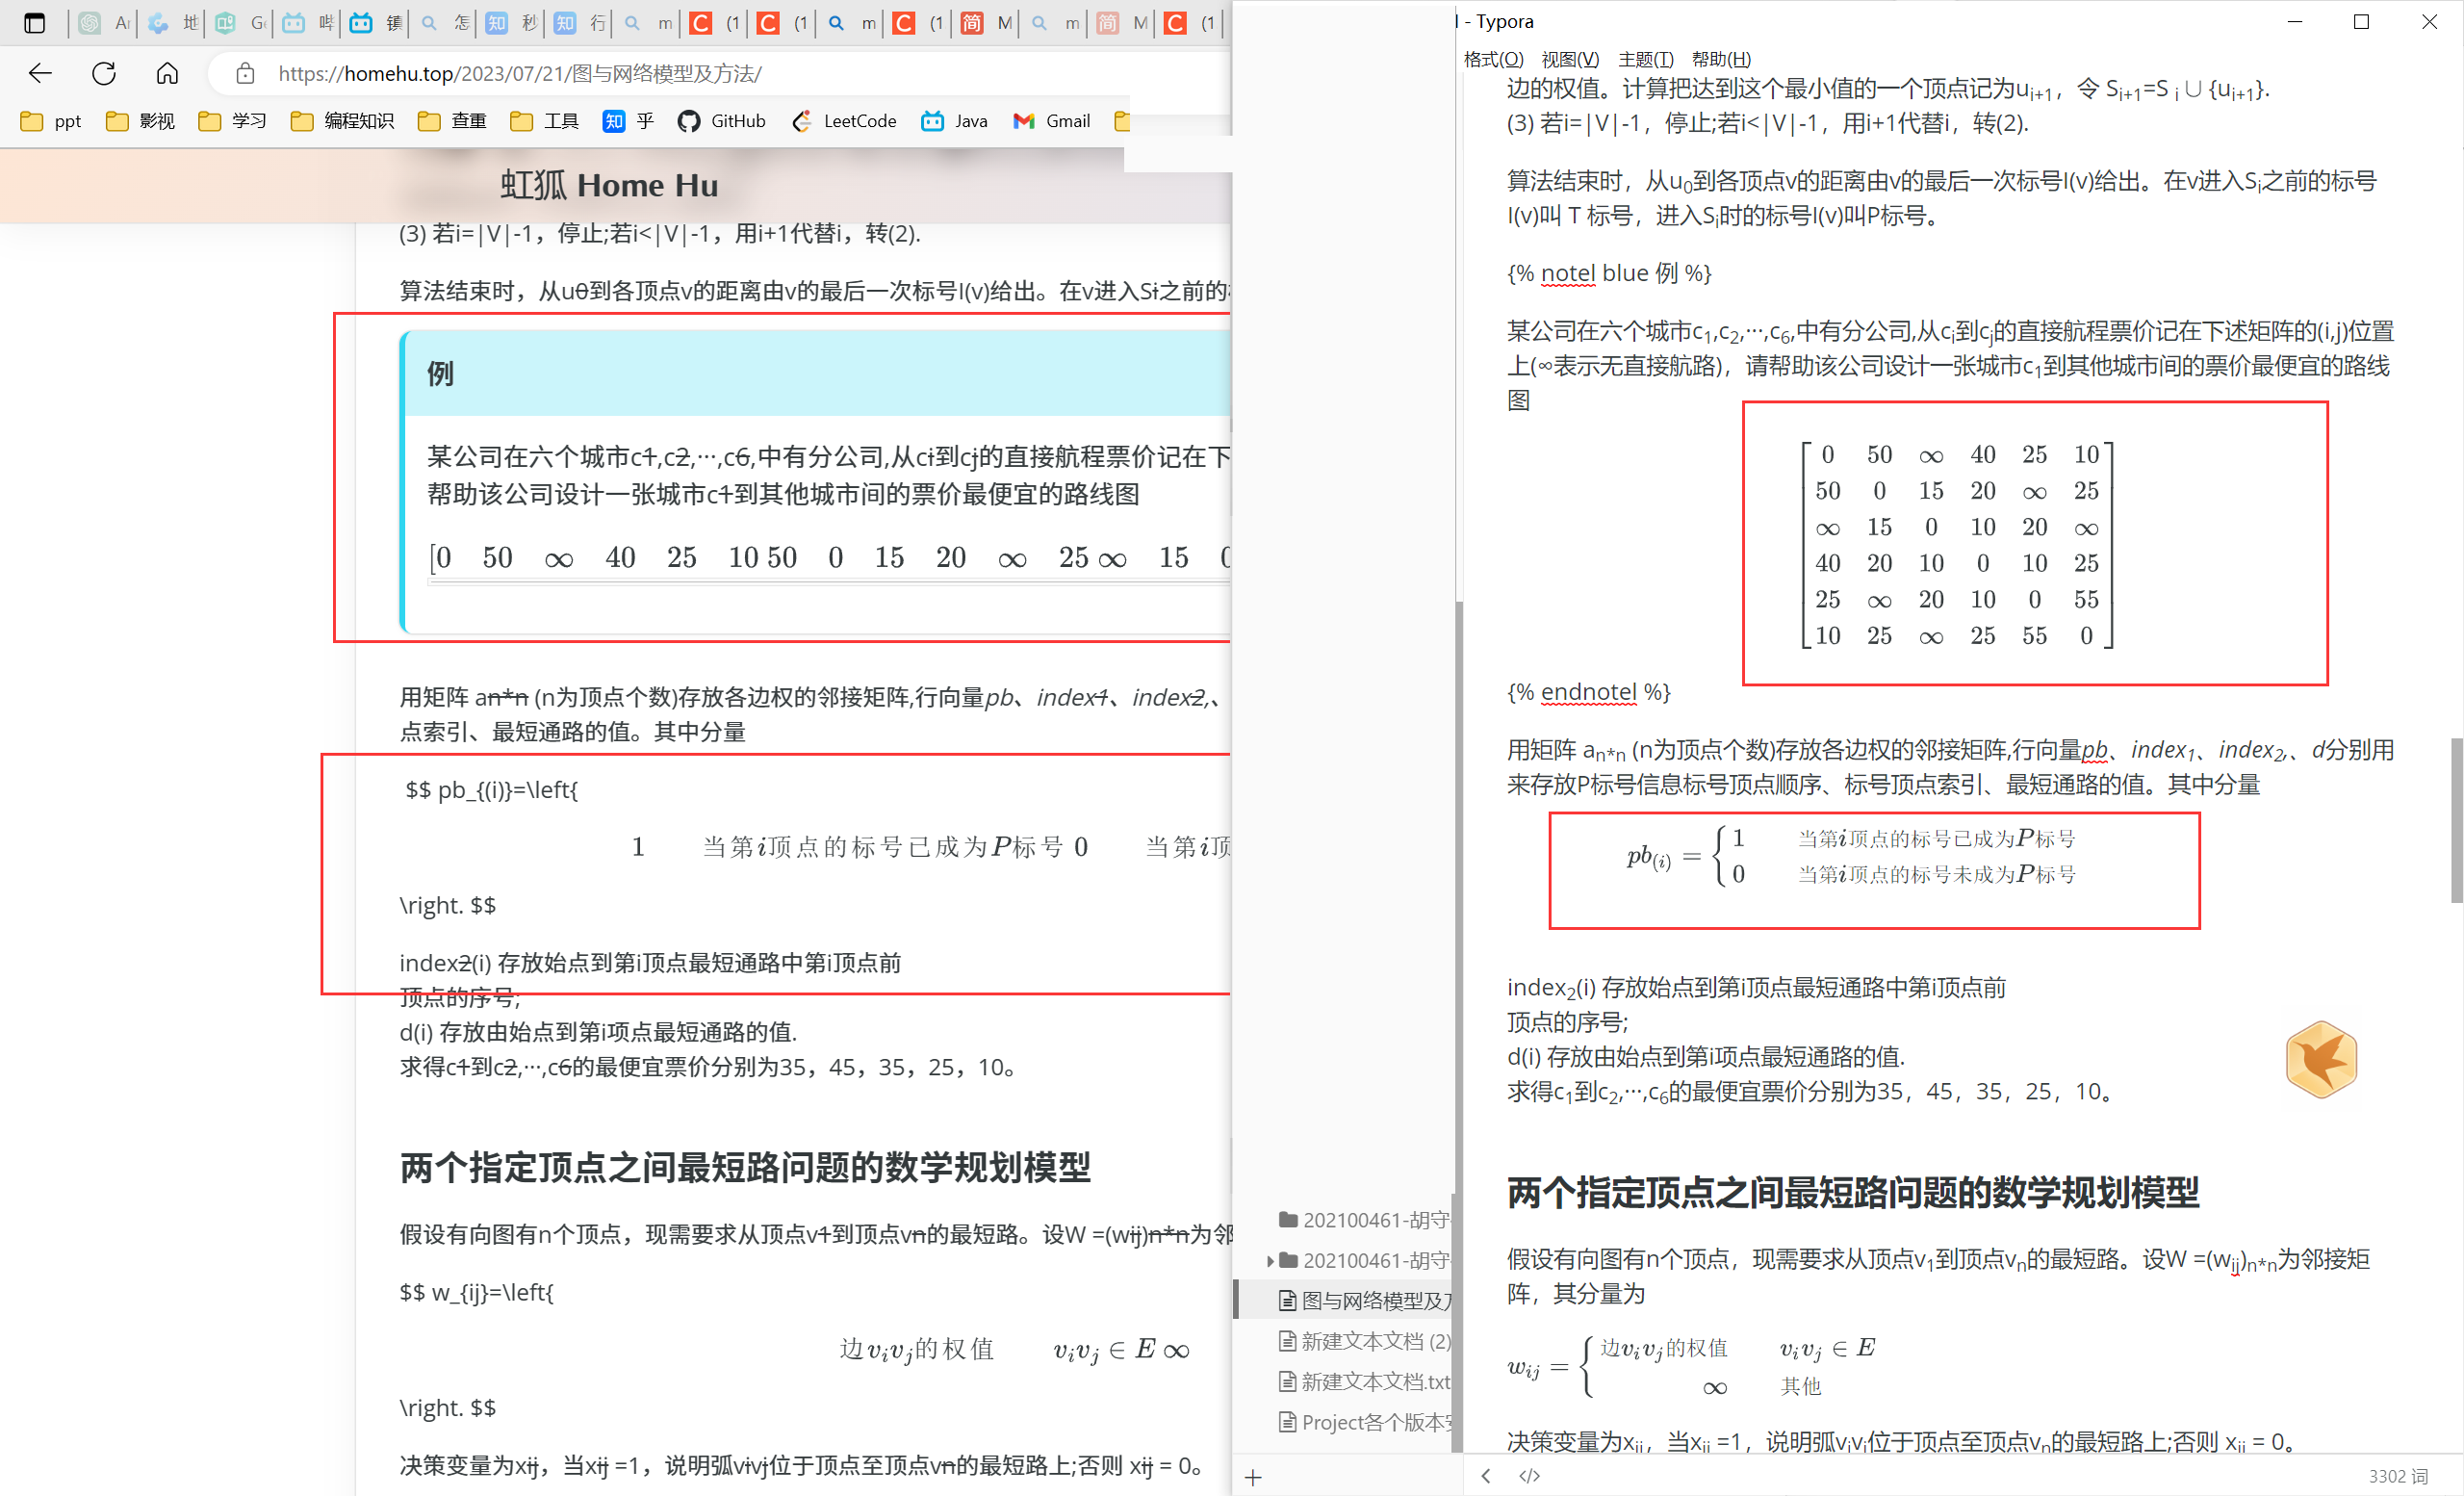Create a new file with the plus icon
The height and width of the screenshot is (1496, 2464).
point(1253,1477)
